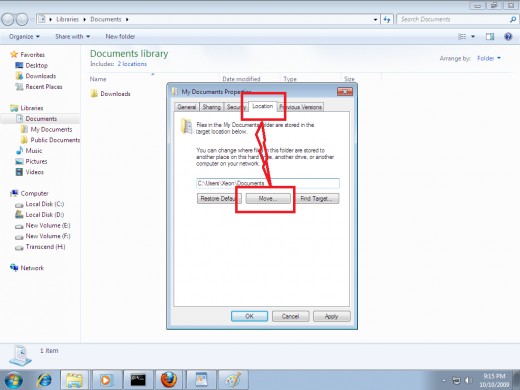Launch Internet Explorer from taskbar
The height and width of the screenshot is (390, 520).
44,380
